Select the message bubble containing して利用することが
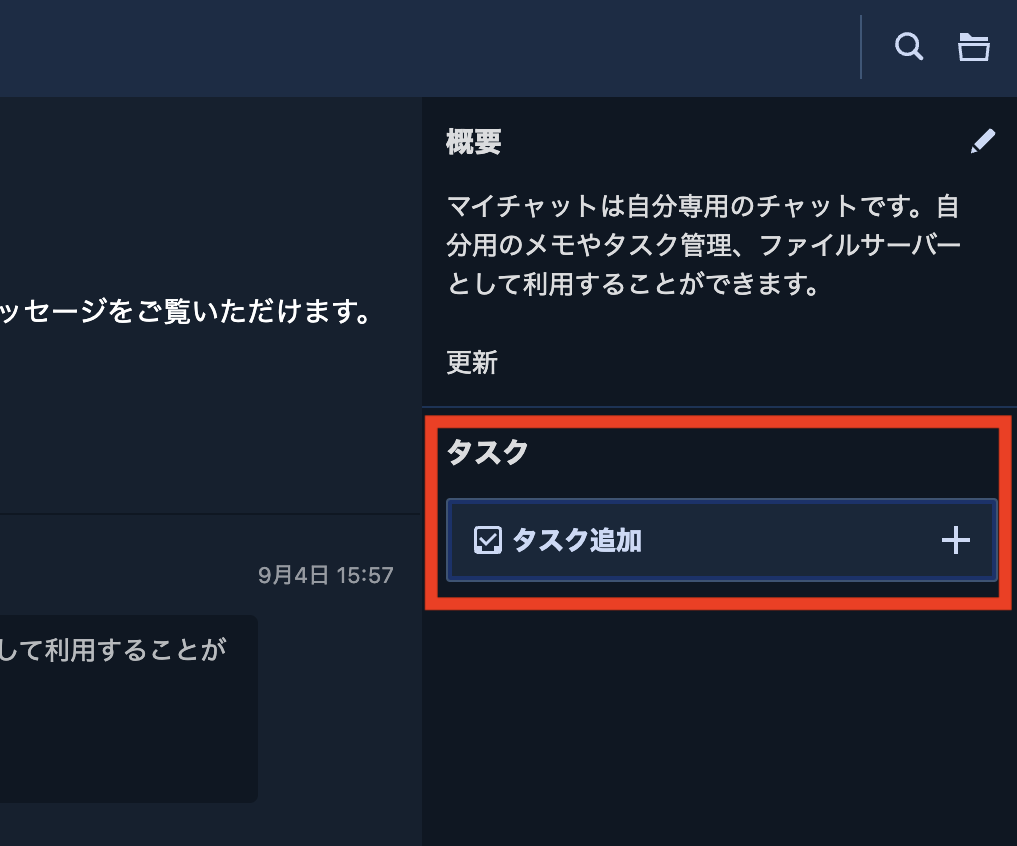This screenshot has width=1017, height=846. click(129, 708)
